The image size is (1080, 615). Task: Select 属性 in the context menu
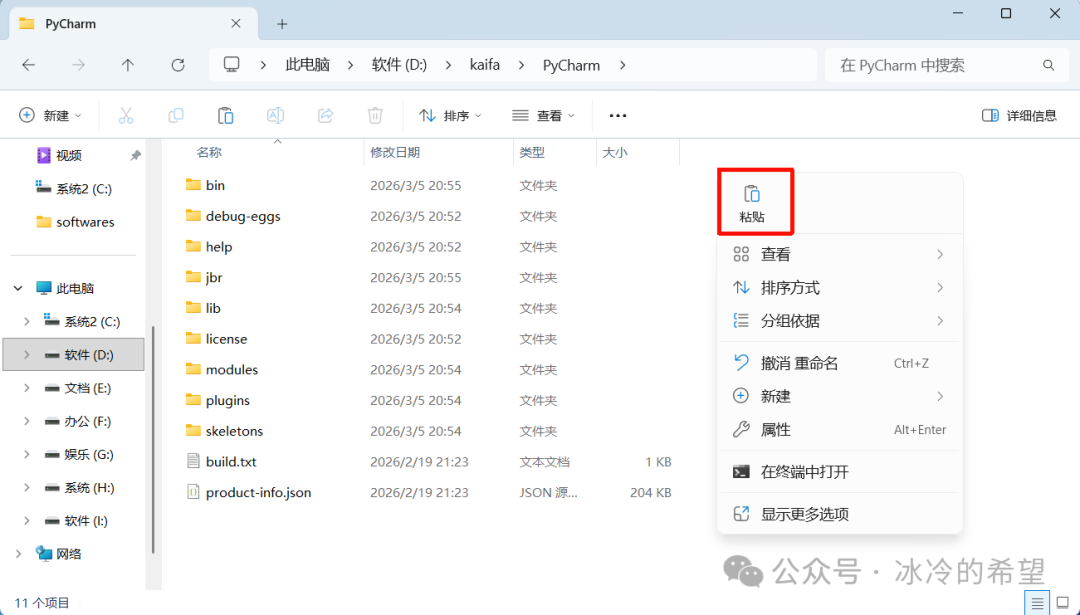pos(776,430)
